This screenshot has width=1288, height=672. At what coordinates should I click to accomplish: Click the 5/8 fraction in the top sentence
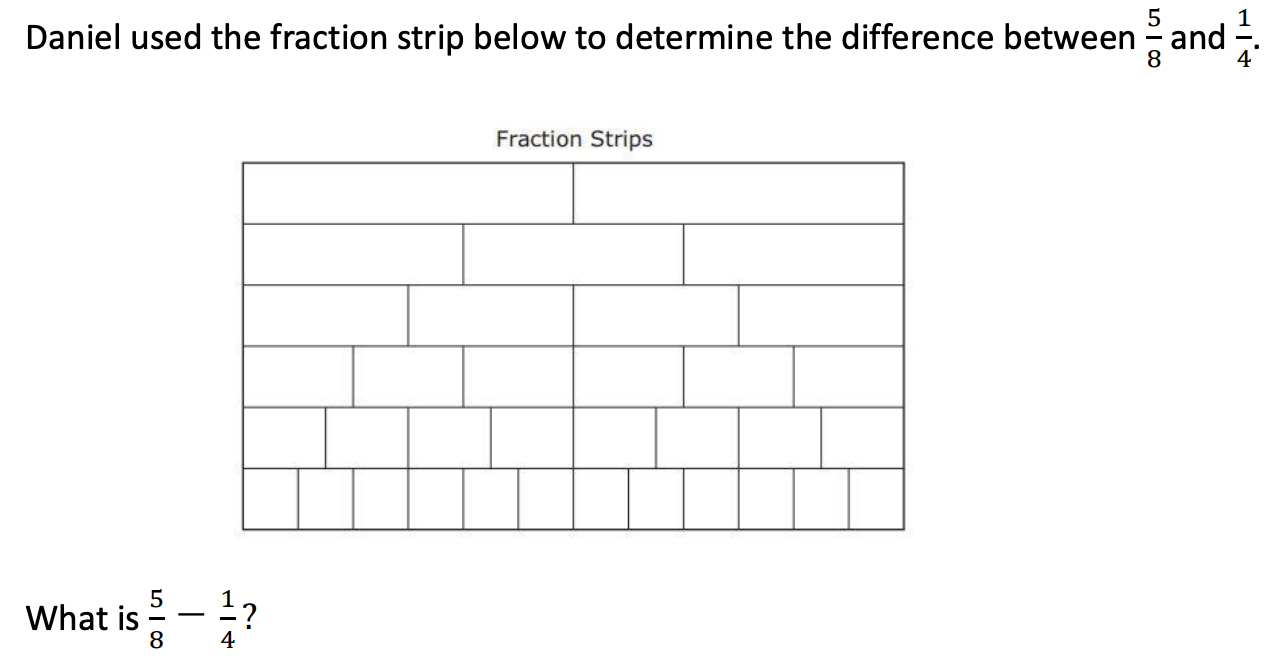pyautogui.click(x=1154, y=39)
